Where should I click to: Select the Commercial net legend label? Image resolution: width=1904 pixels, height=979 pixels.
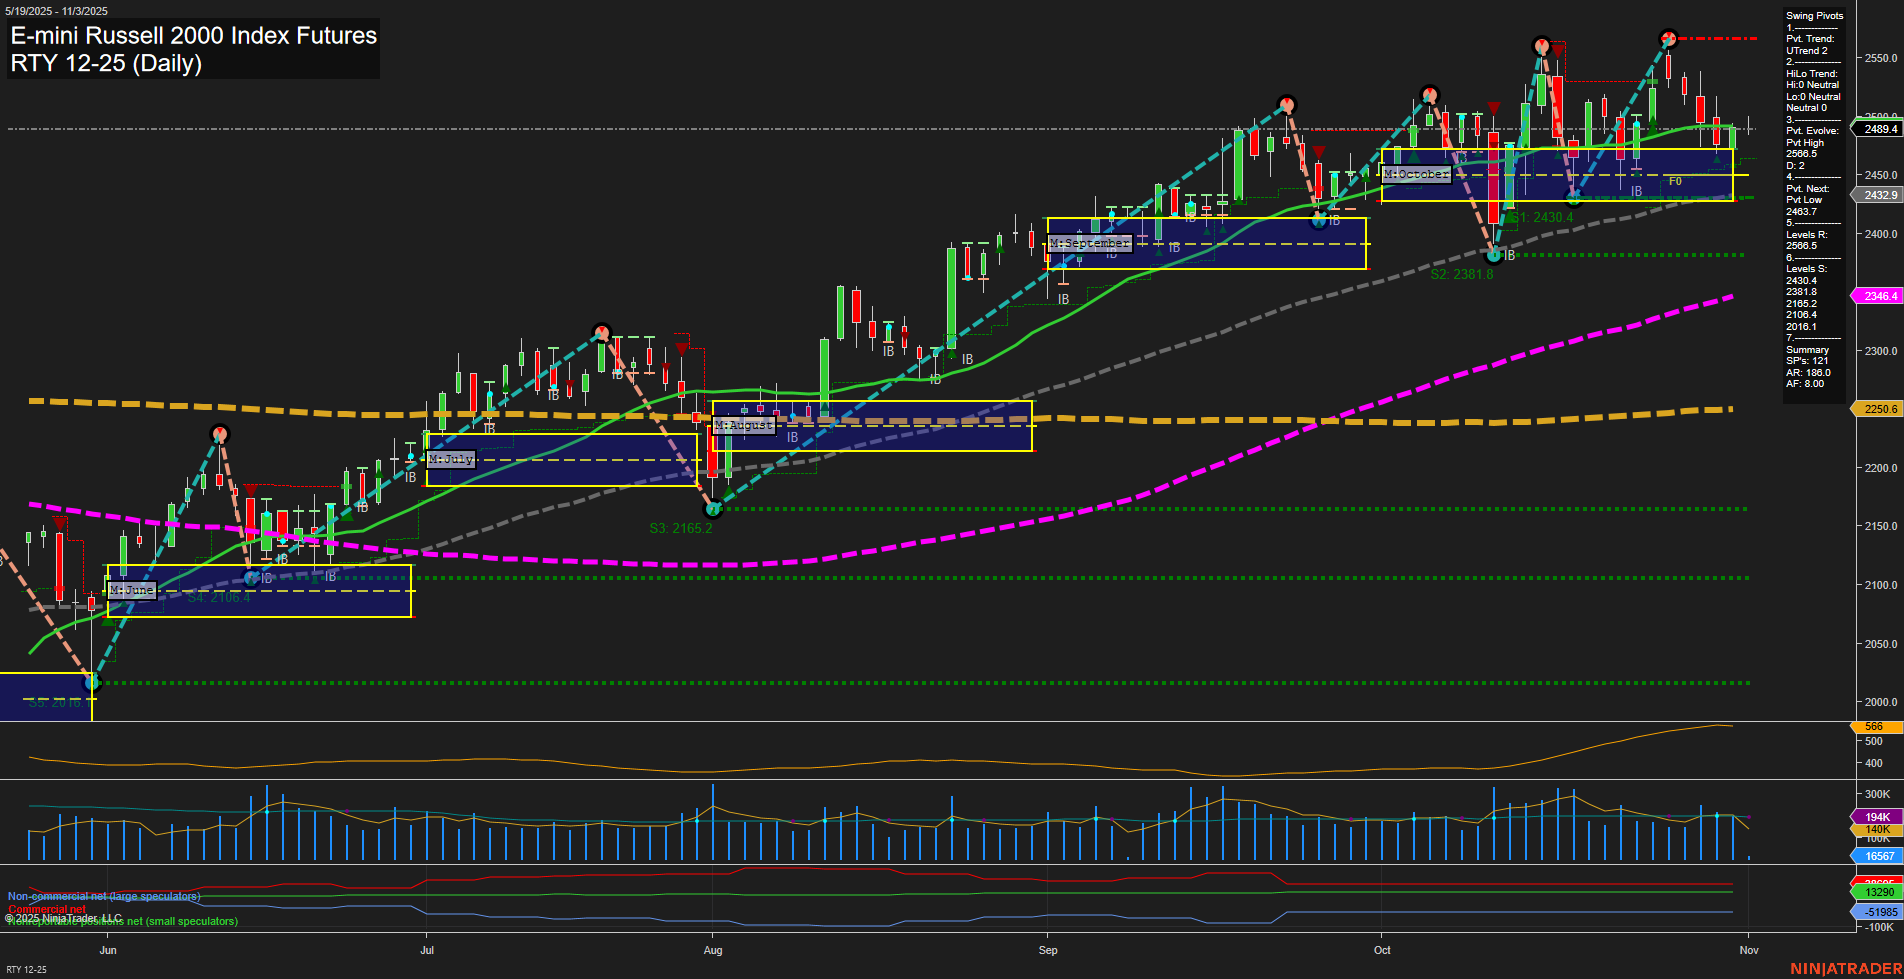[x=47, y=909]
